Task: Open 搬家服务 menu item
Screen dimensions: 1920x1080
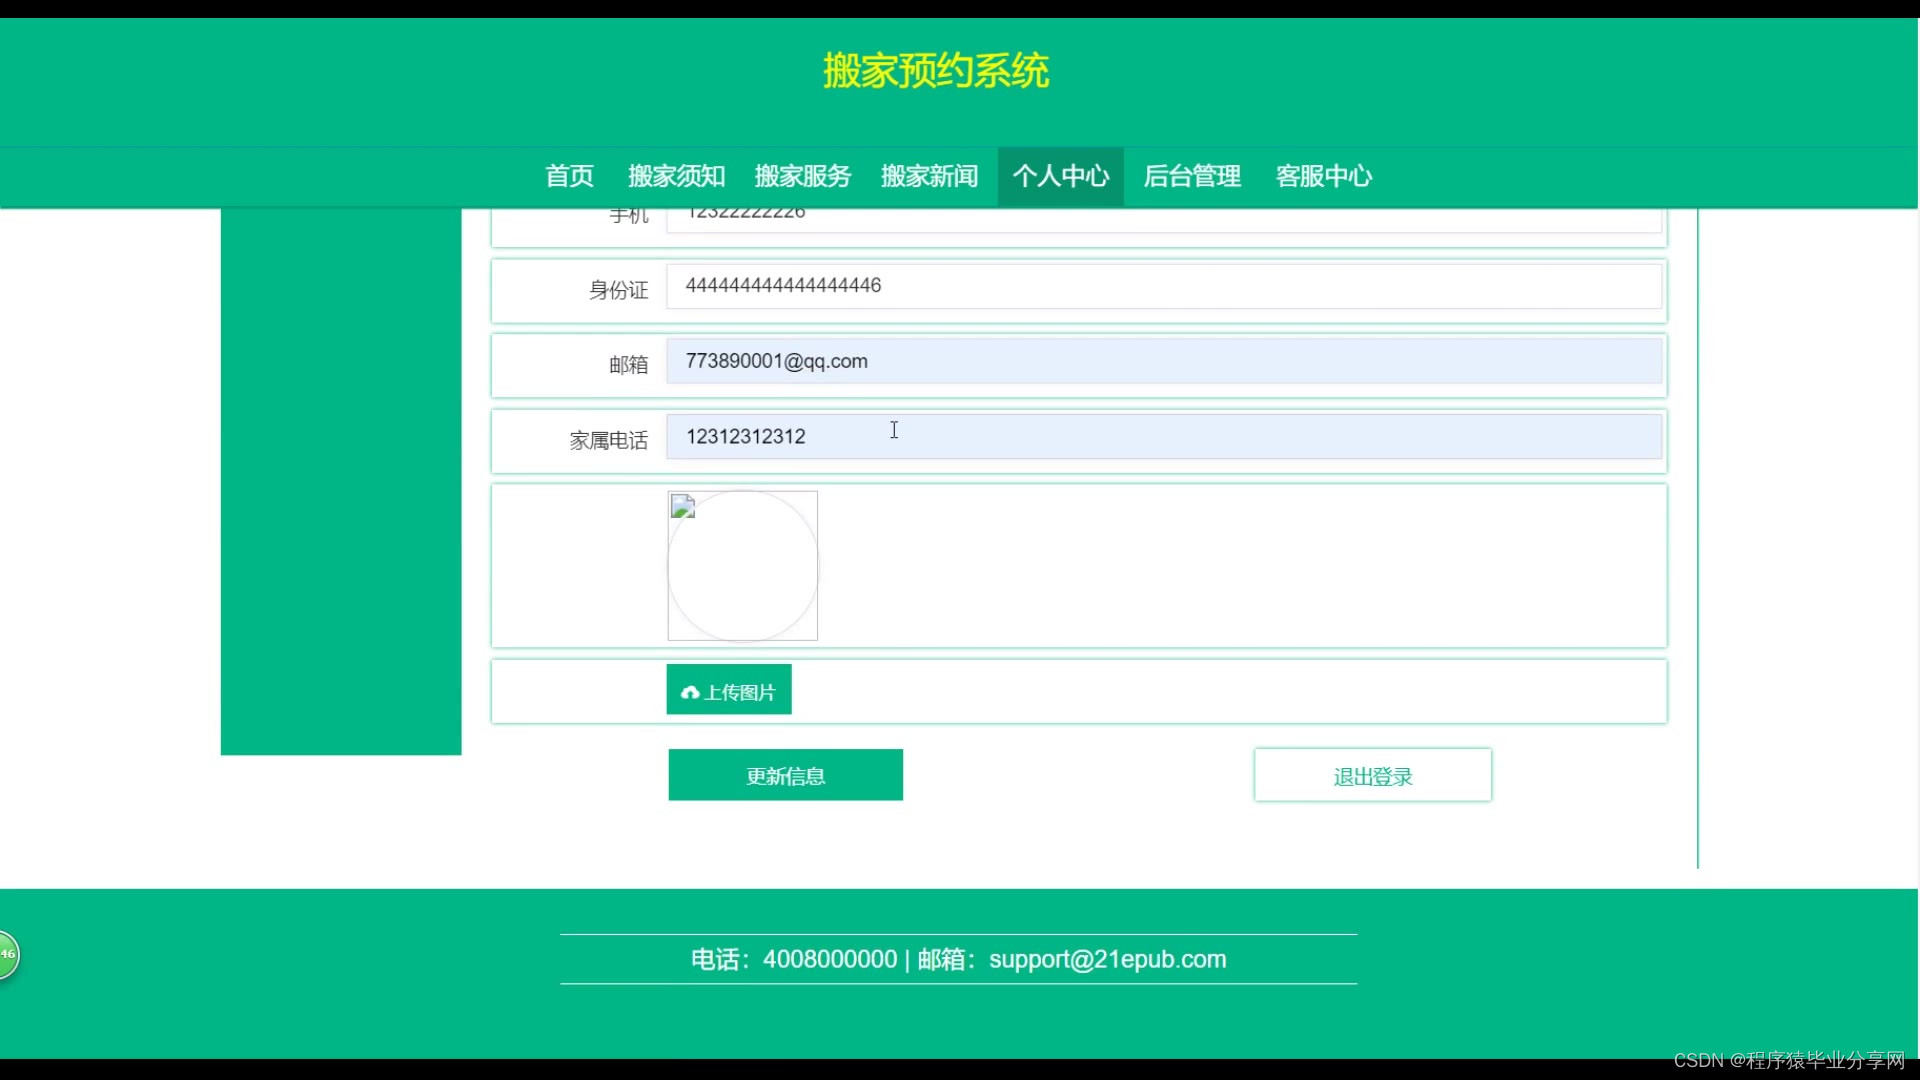Action: pyautogui.click(x=802, y=176)
